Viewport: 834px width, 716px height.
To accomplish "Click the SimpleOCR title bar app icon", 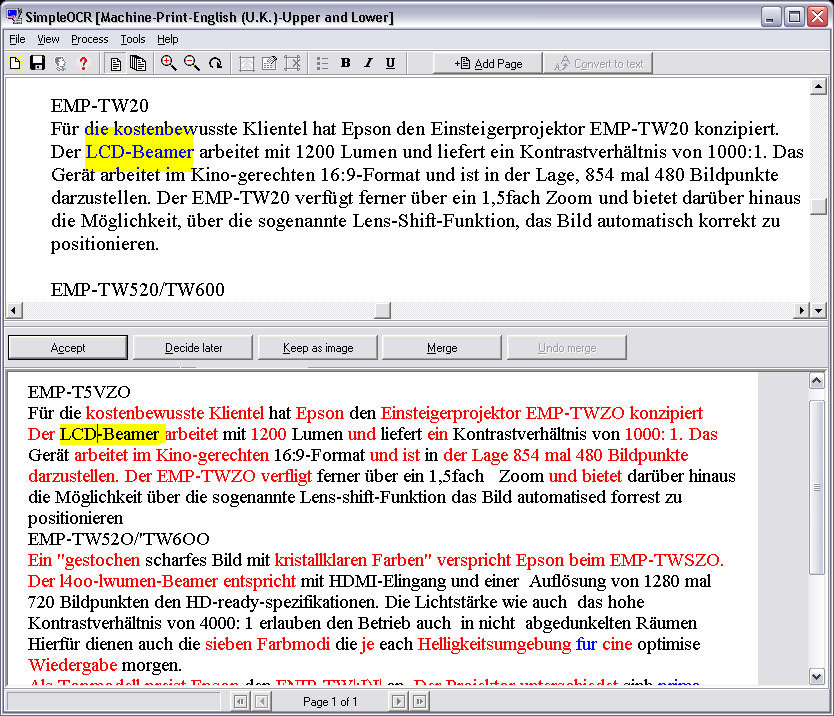I will click(x=14, y=16).
